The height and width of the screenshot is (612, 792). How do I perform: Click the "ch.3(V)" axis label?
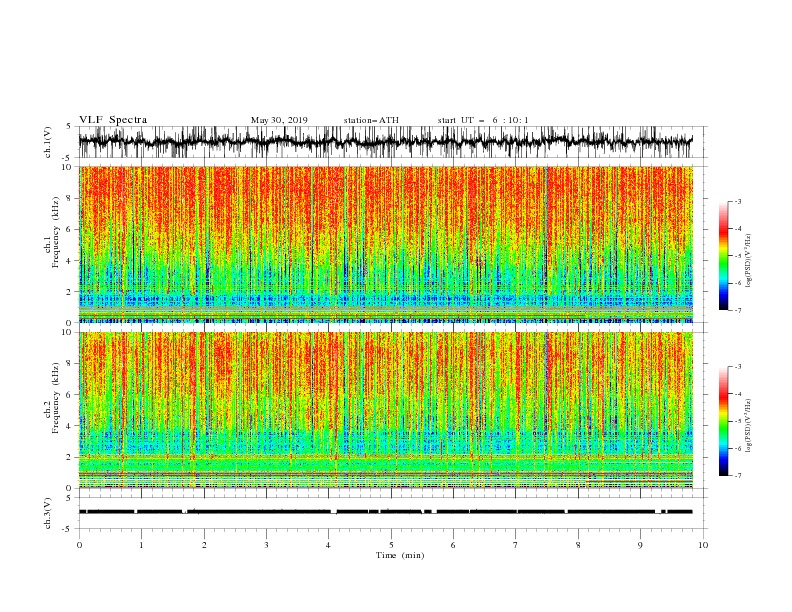click(x=48, y=513)
